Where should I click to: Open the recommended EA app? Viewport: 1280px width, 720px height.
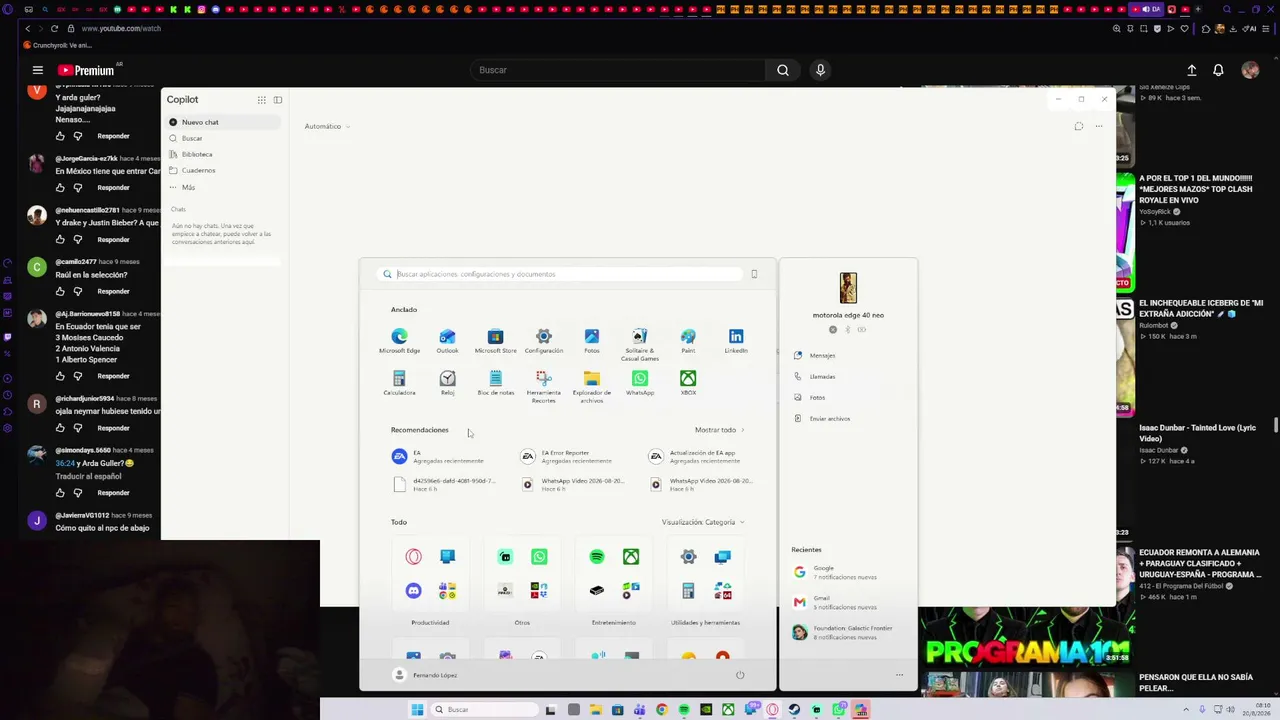pos(437,456)
